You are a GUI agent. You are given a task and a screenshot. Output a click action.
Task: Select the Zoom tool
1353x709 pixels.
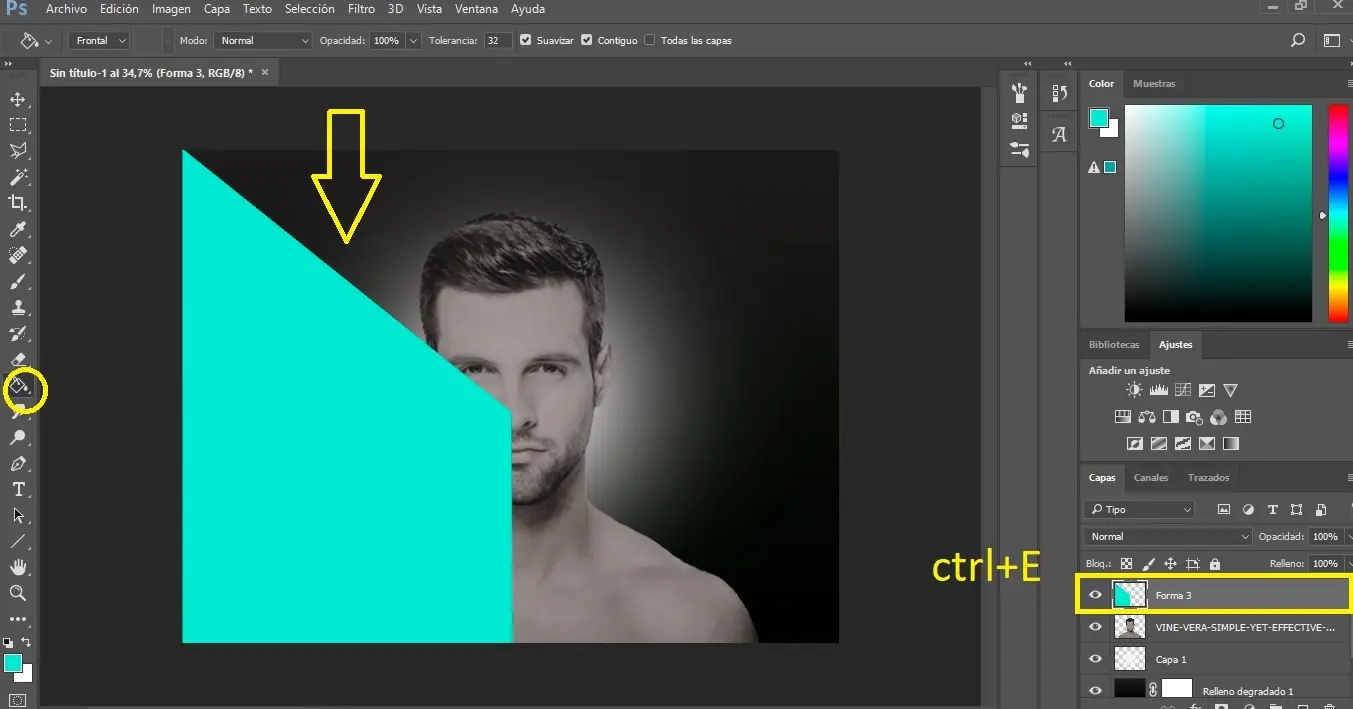click(x=18, y=593)
